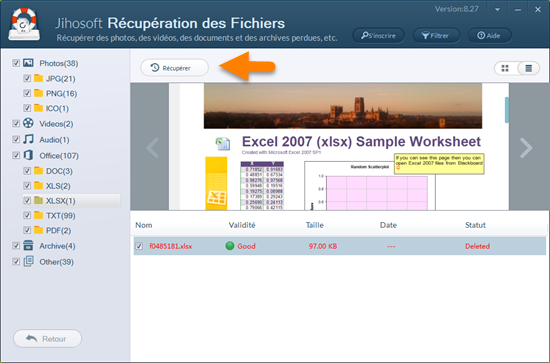This screenshot has height=363, width=550.
Task: Click the Other documents icon
Action: 28,261
